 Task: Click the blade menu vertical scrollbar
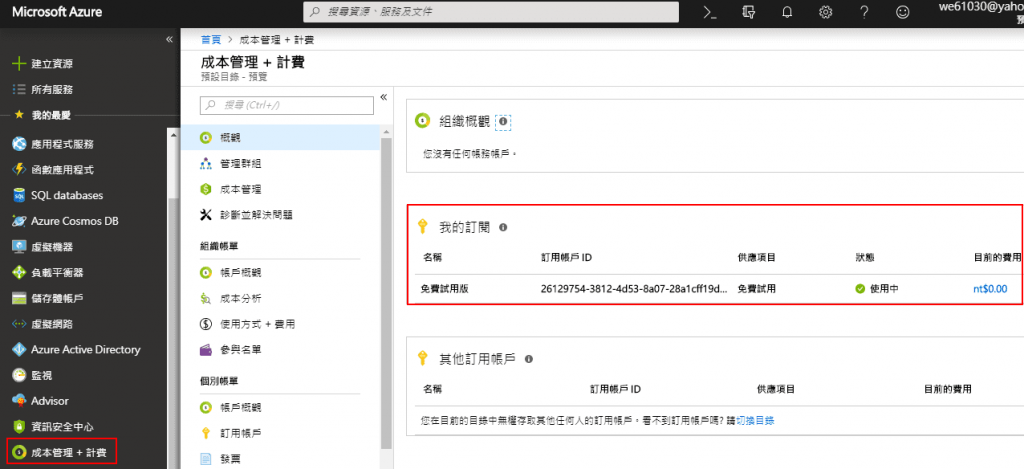click(386, 293)
